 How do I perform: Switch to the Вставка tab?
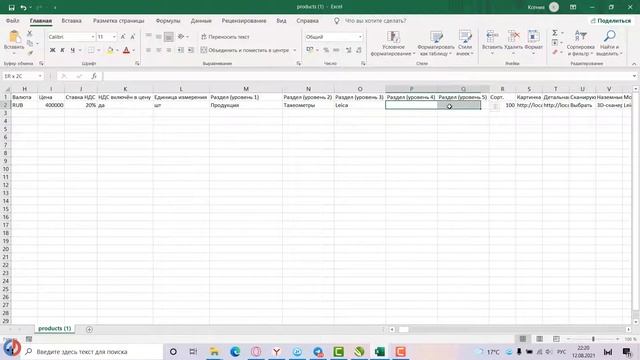point(71,21)
